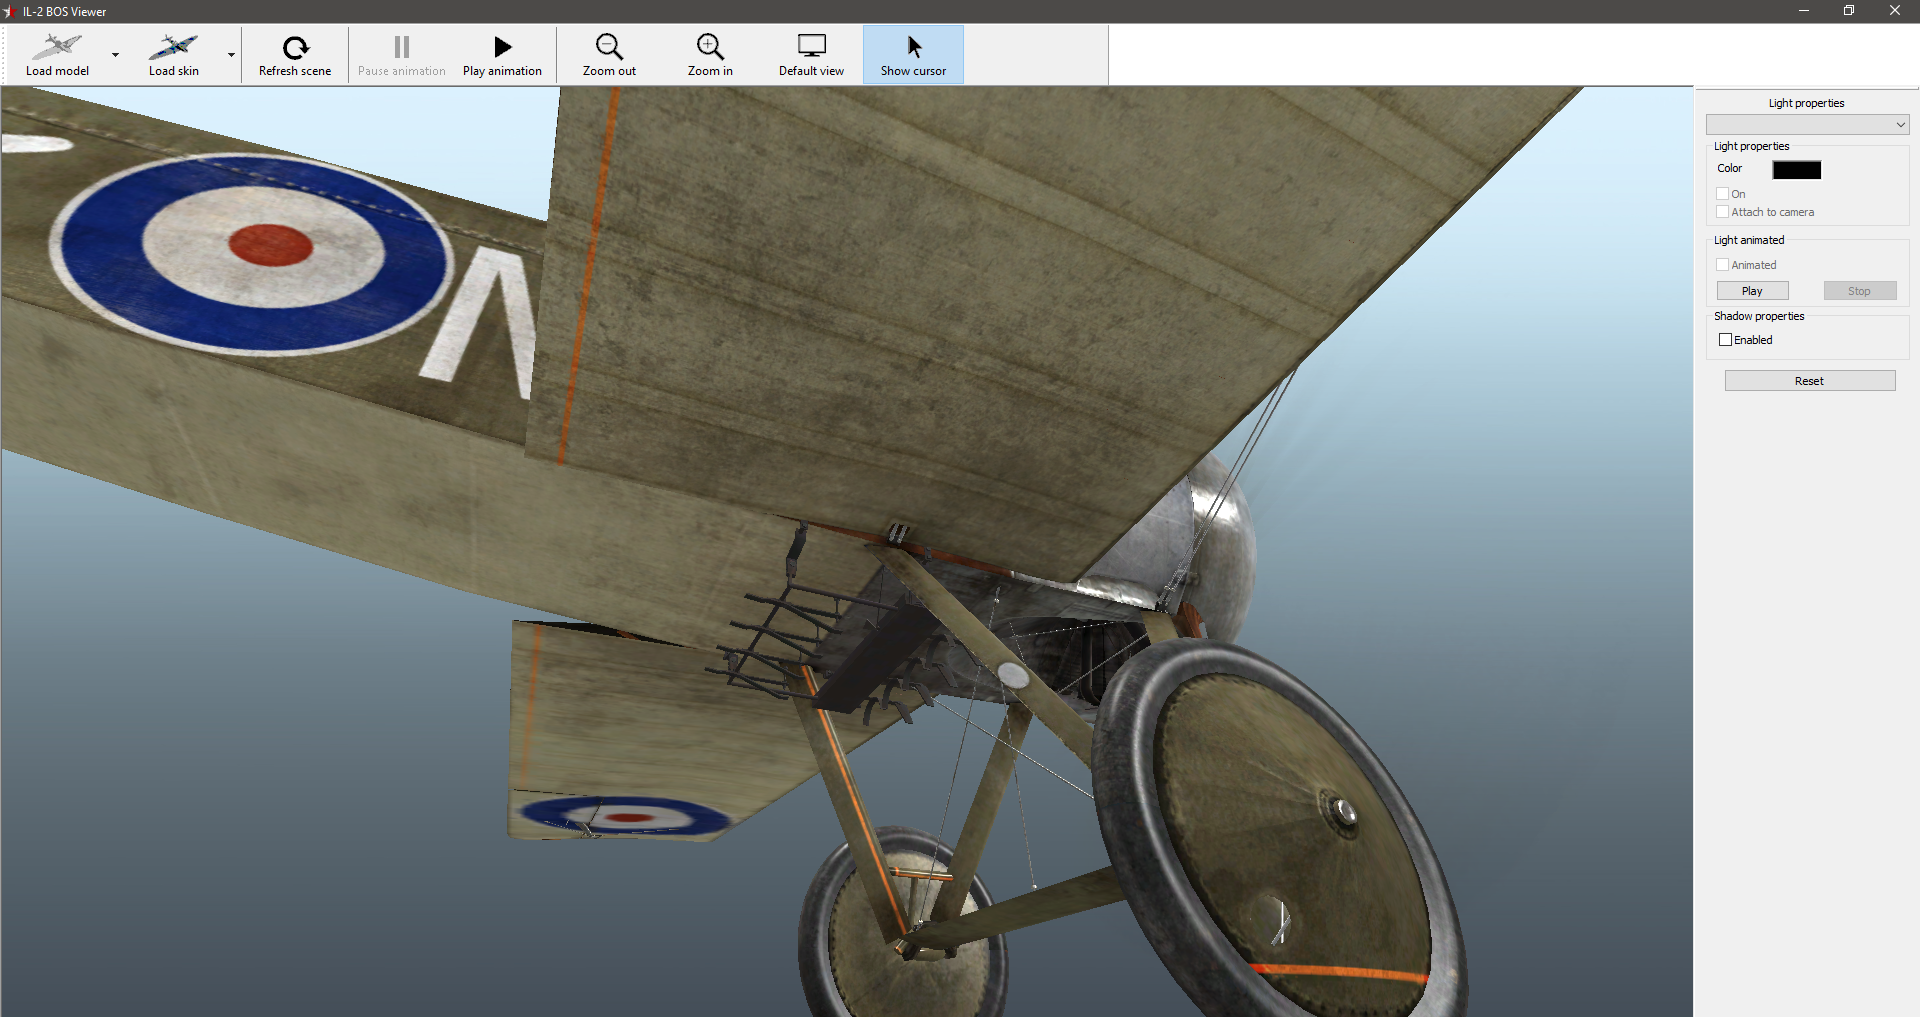Viewport: 1920px width, 1017px height.
Task: Click the Load skin airplane icon
Action: 174,46
